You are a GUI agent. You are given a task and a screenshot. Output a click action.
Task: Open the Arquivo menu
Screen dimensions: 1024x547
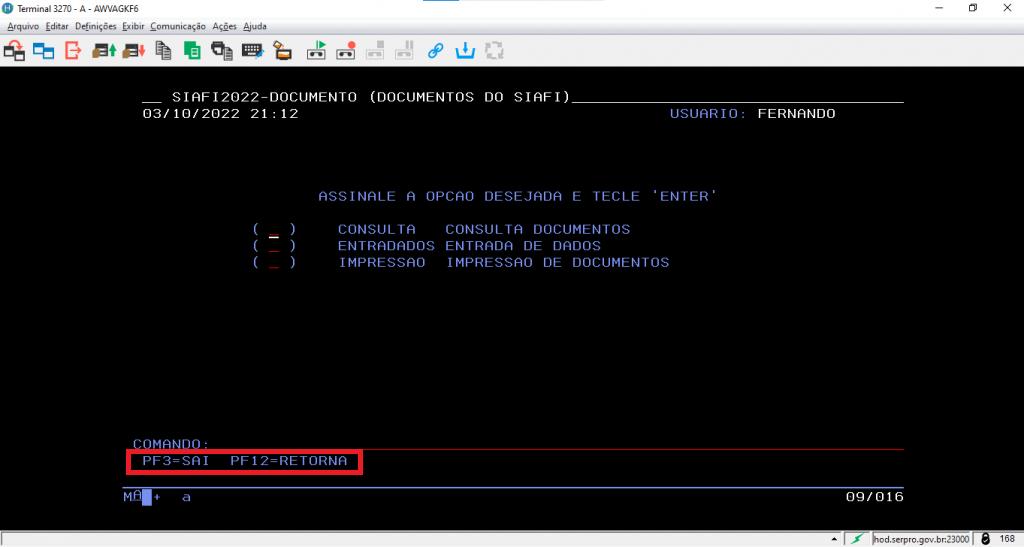24,26
